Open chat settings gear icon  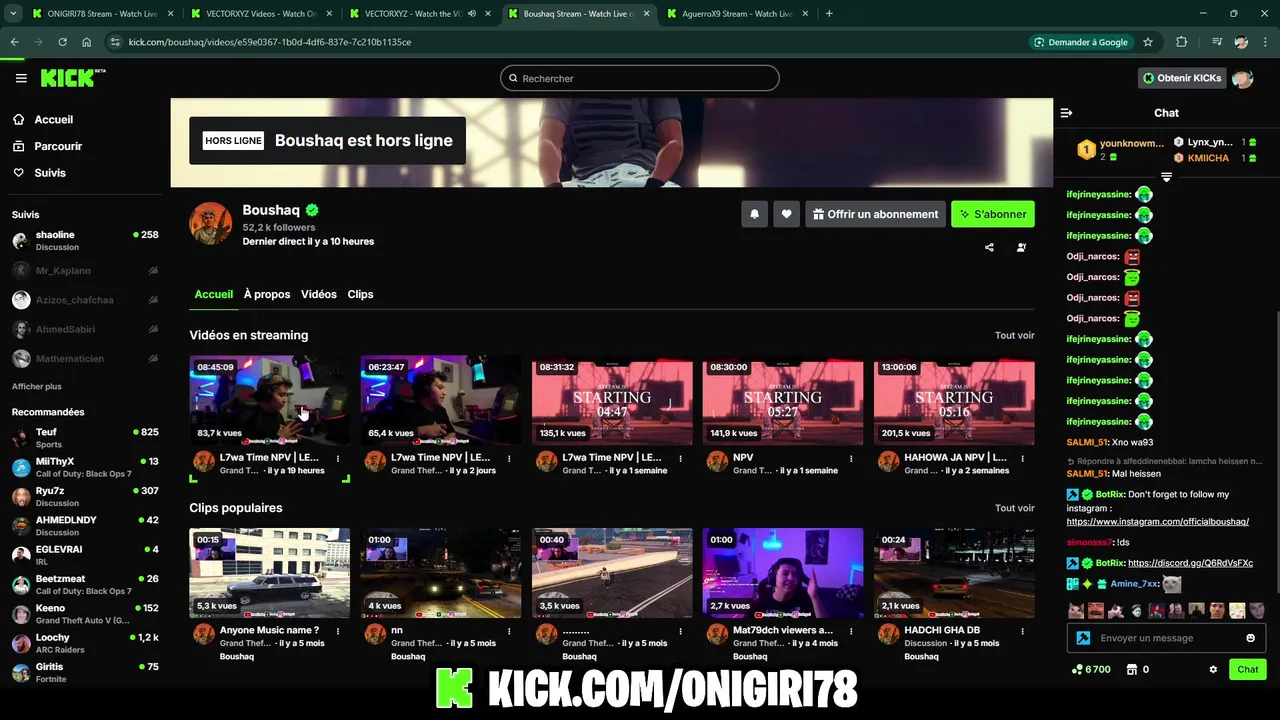(x=1213, y=670)
